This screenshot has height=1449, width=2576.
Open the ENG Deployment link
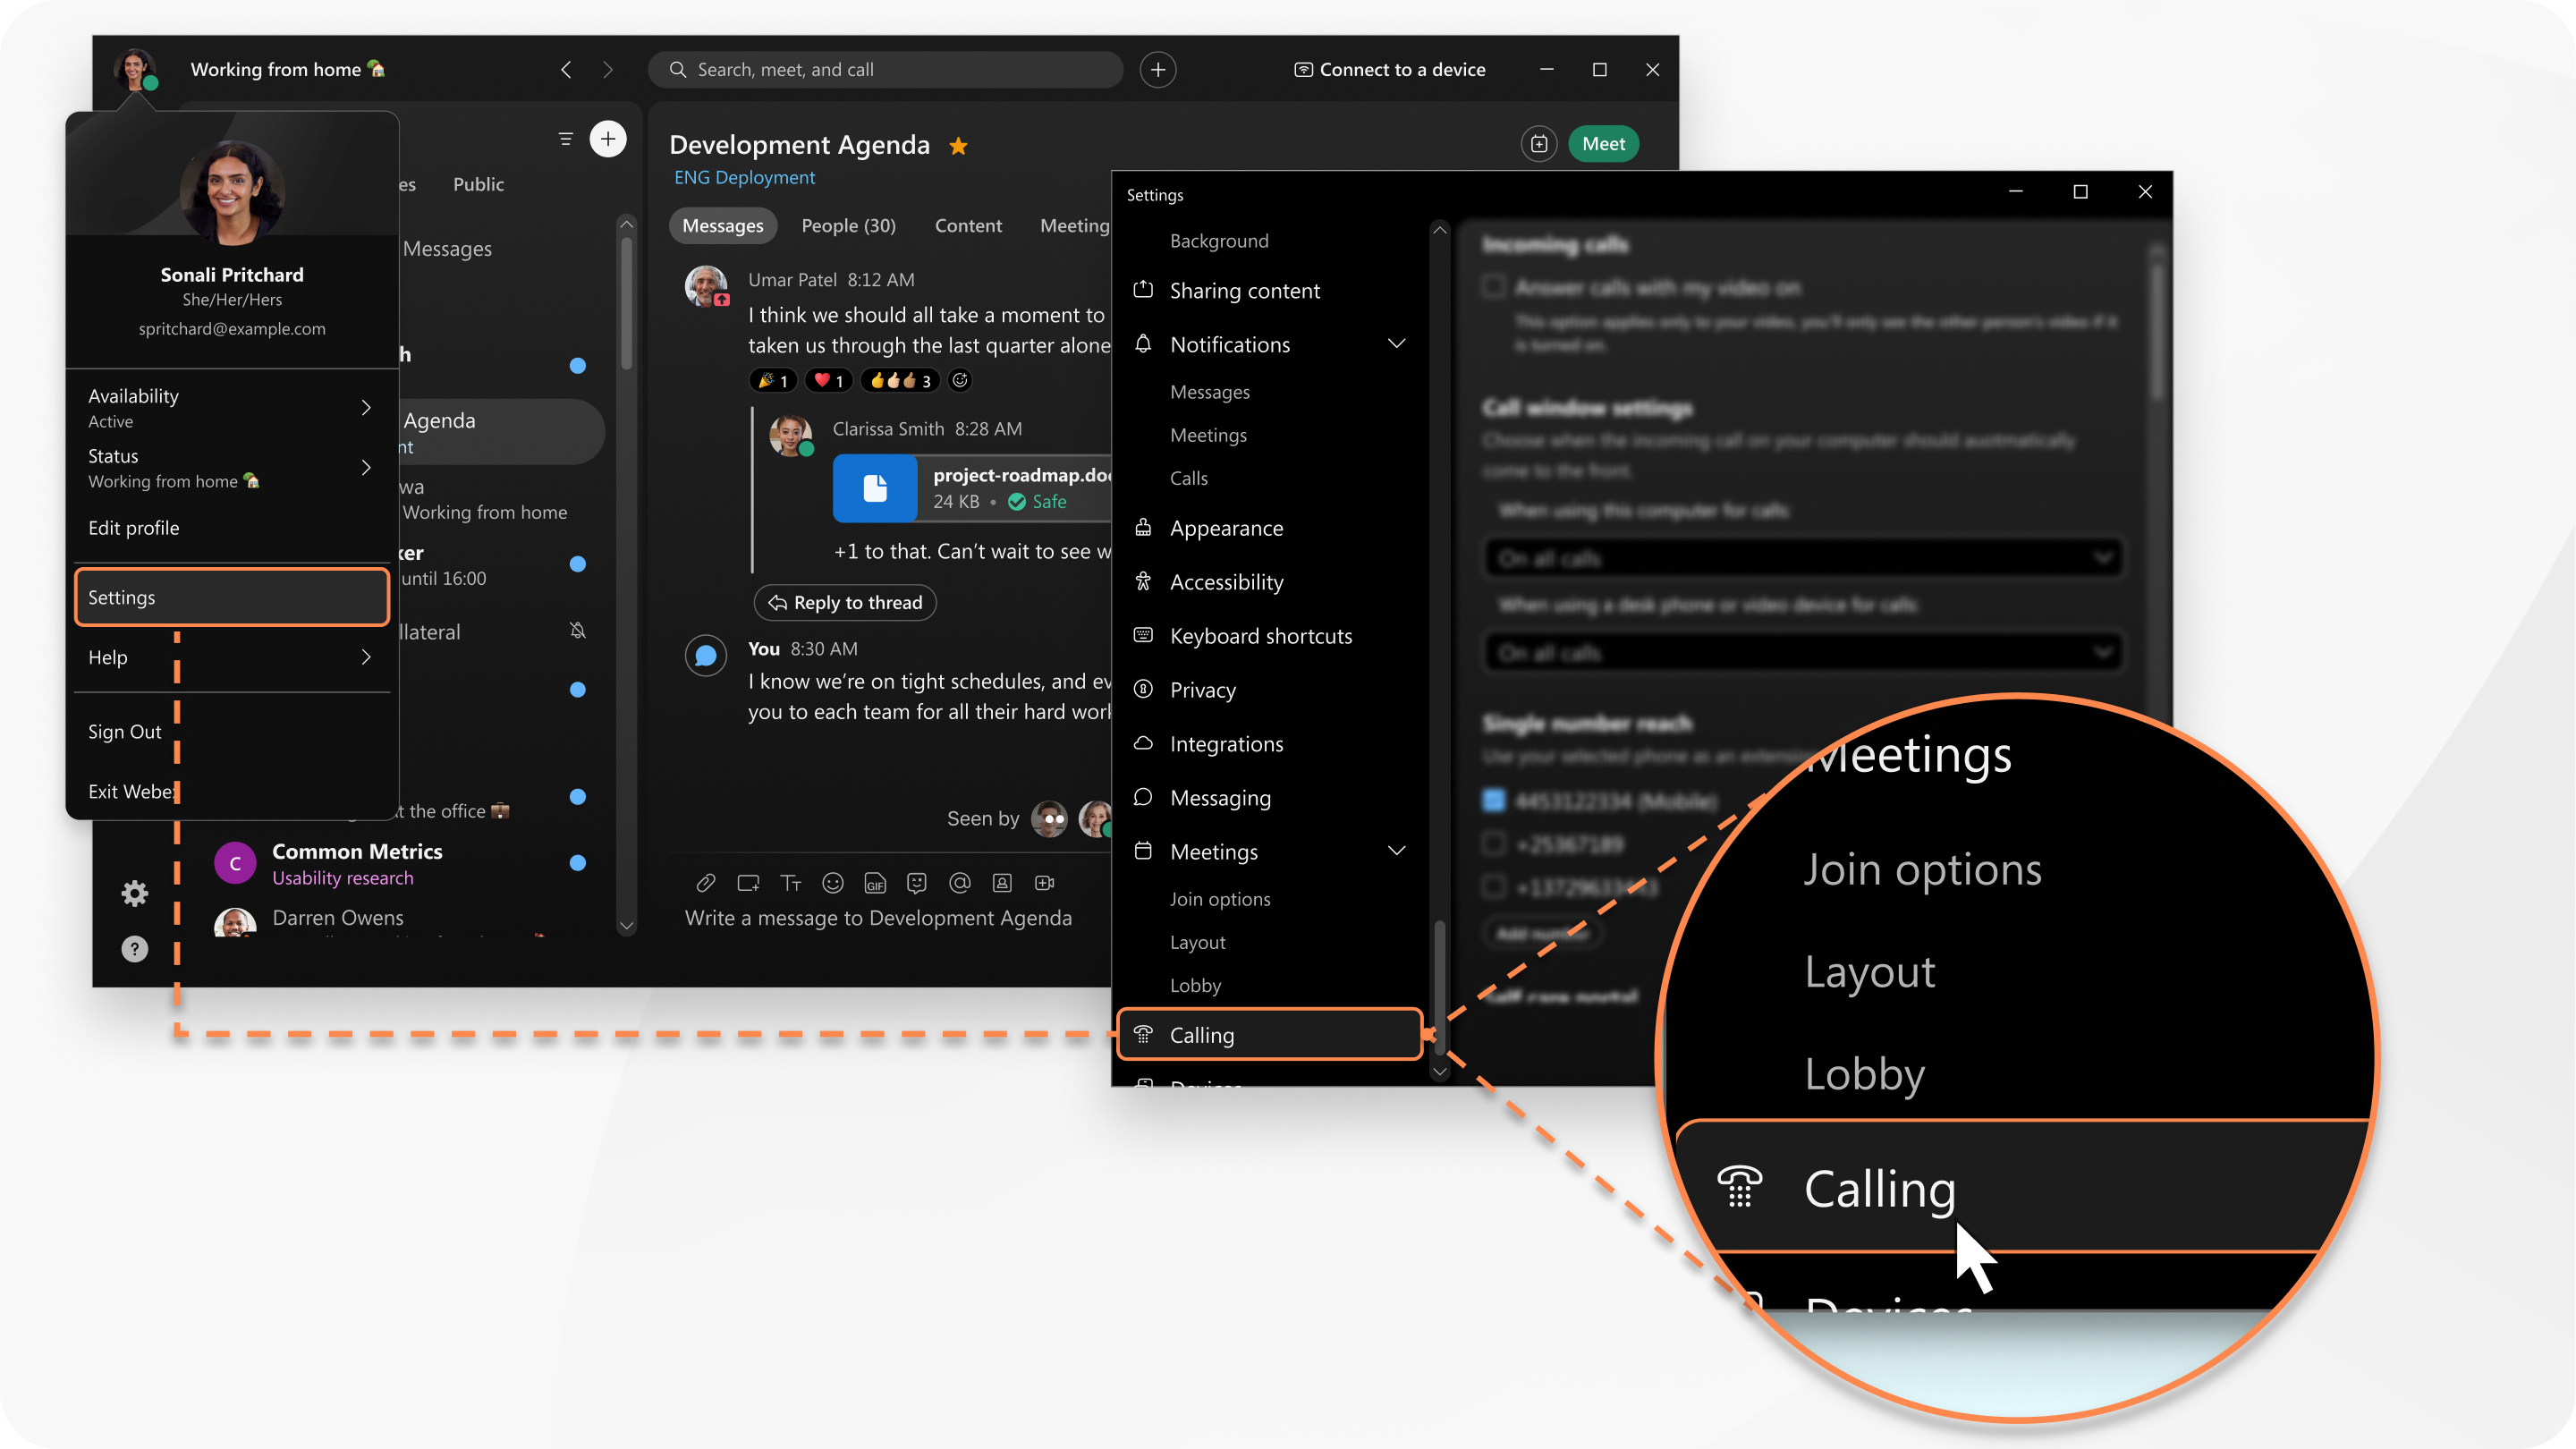click(743, 177)
